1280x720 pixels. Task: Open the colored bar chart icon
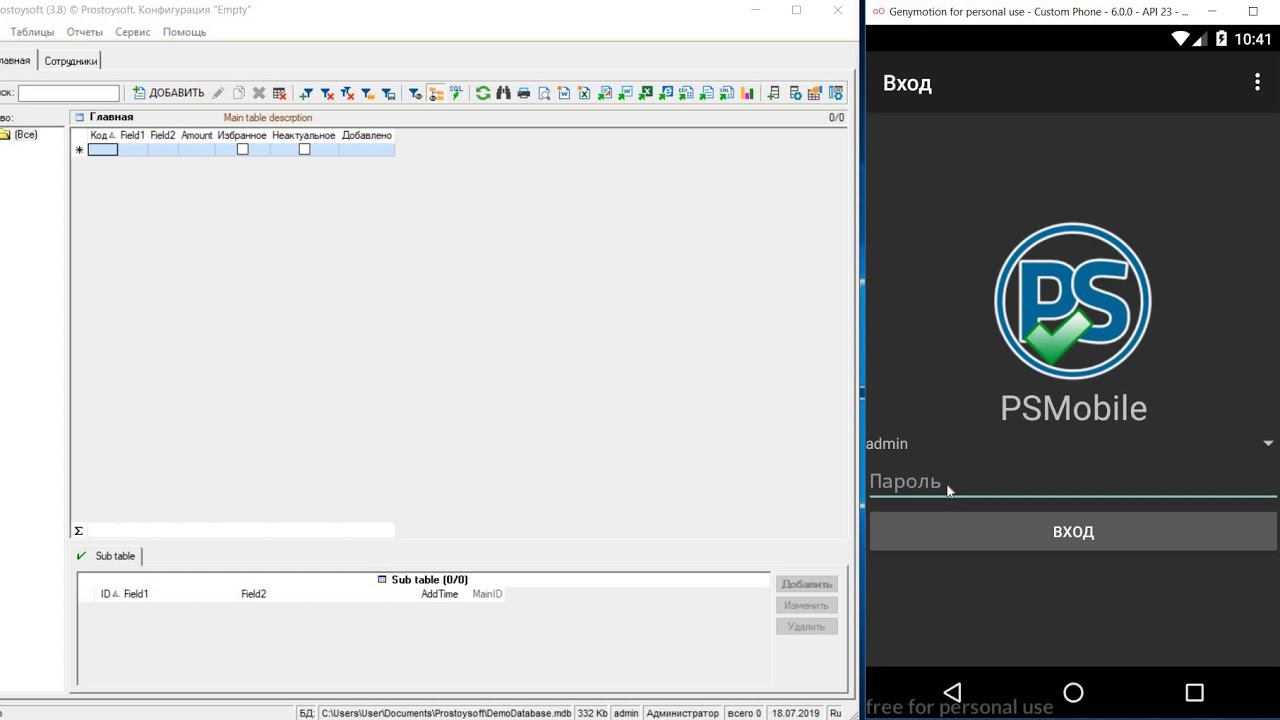point(747,93)
